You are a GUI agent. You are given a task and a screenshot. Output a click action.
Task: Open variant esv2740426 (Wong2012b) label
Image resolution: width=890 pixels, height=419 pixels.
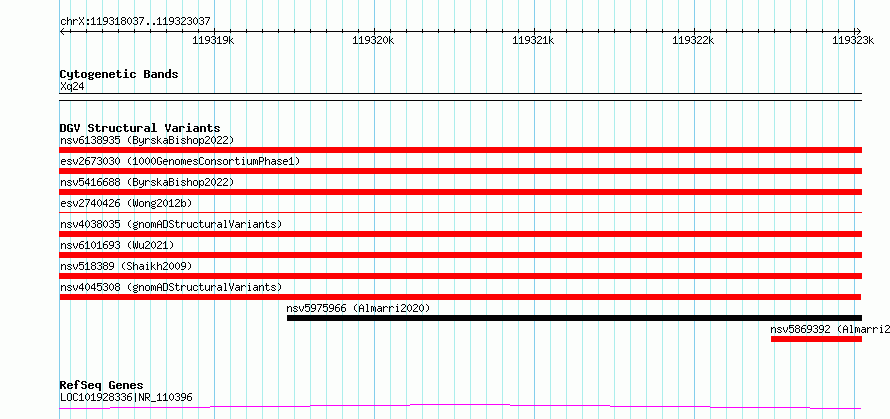128,203
